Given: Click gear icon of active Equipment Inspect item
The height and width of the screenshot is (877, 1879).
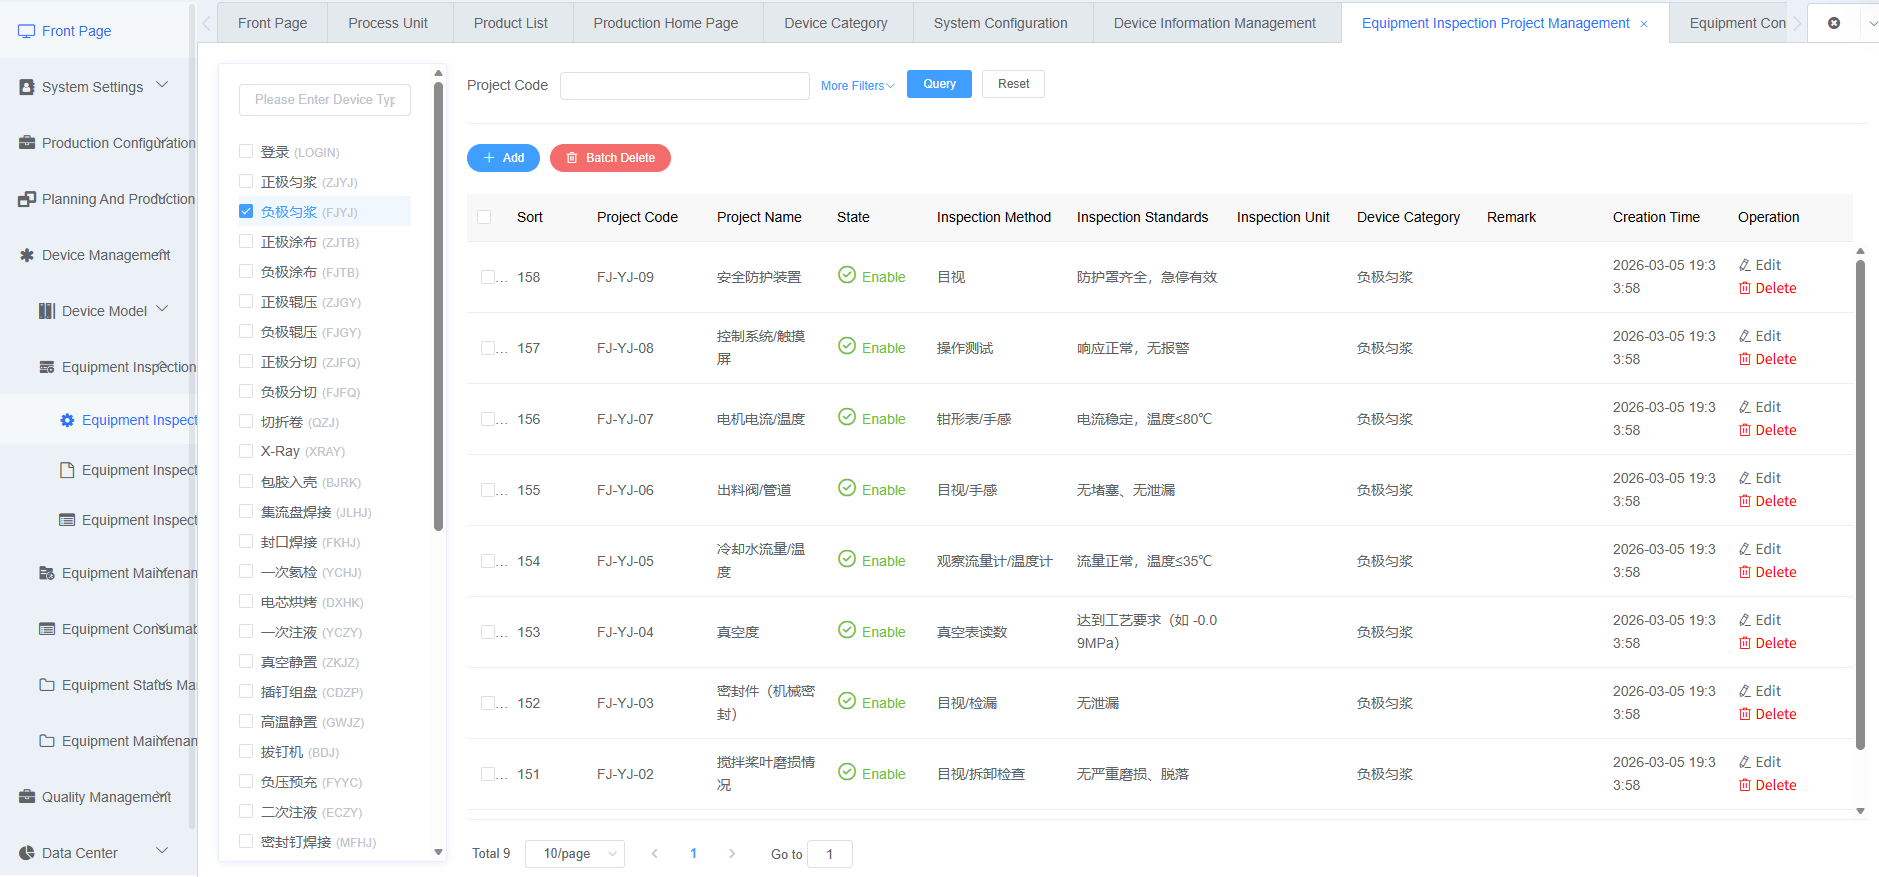Looking at the screenshot, I should pyautogui.click(x=67, y=420).
